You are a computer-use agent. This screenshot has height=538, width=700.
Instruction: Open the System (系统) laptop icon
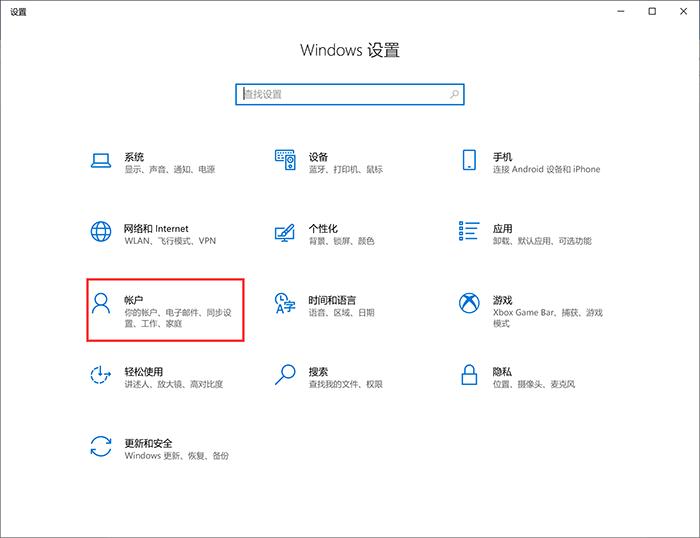[101, 160]
